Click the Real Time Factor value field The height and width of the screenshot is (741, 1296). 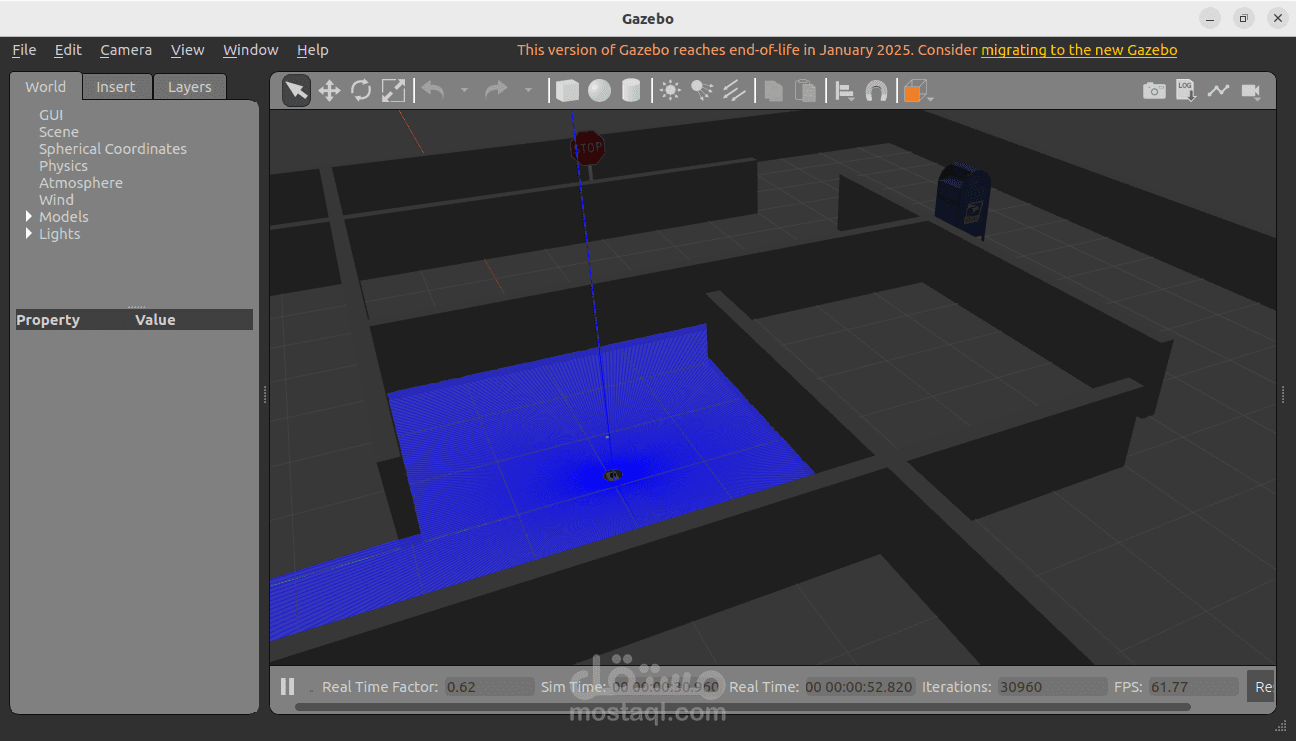[489, 687]
